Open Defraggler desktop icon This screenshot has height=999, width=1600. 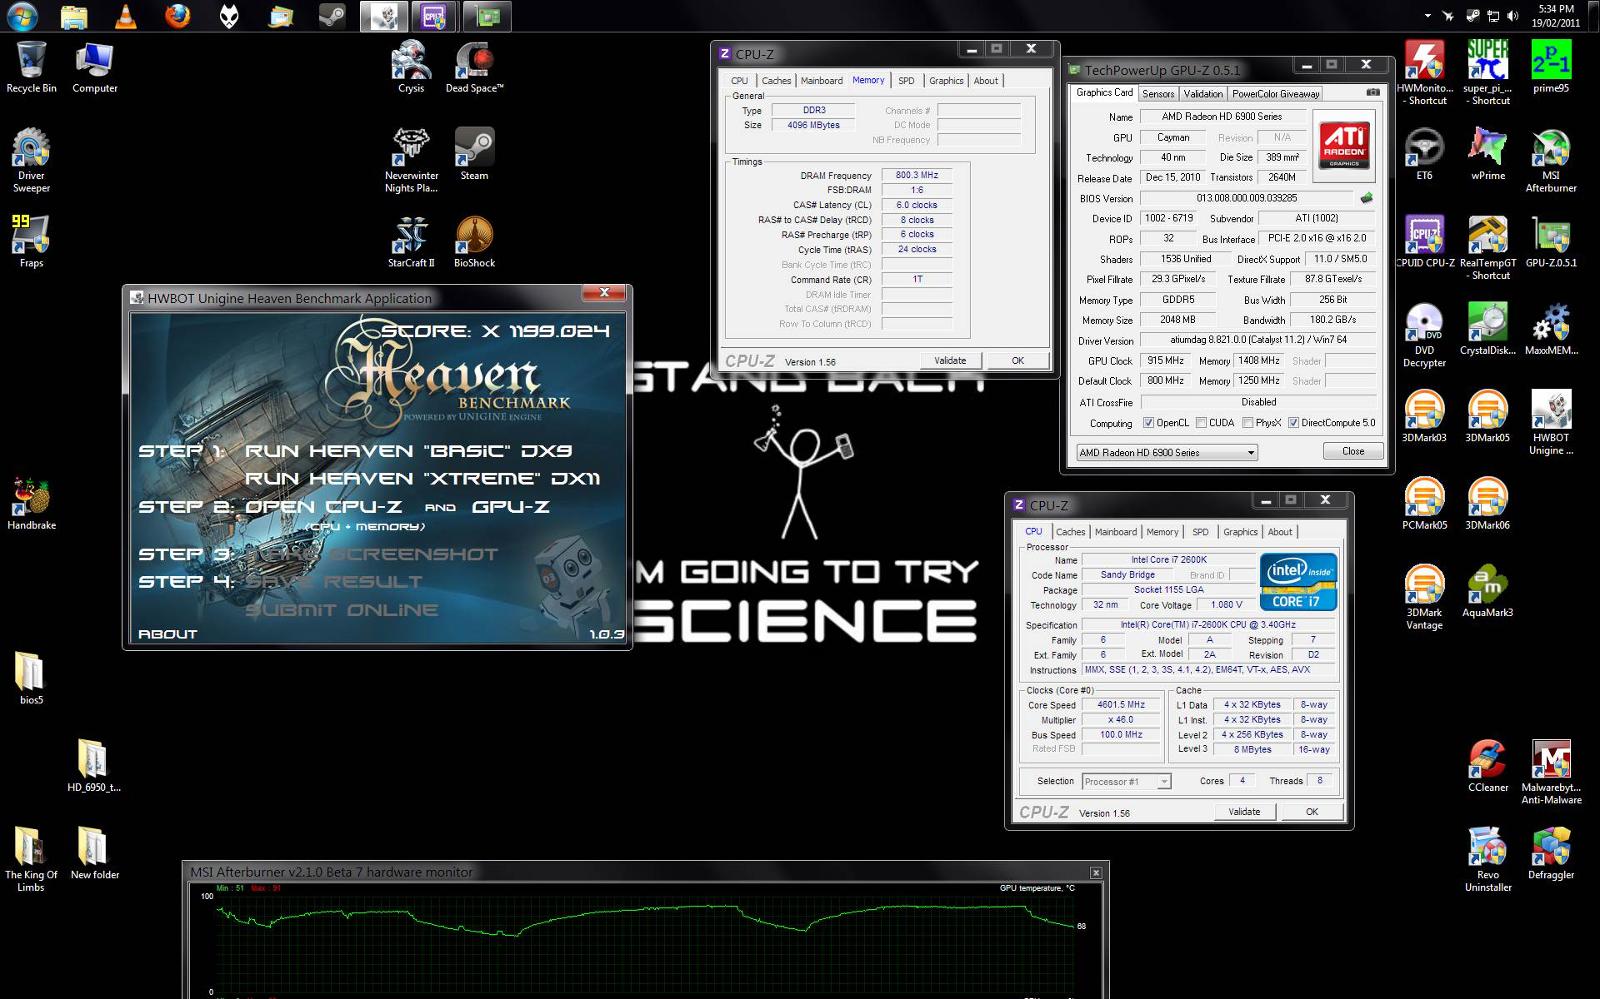[x=1550, y=854]
